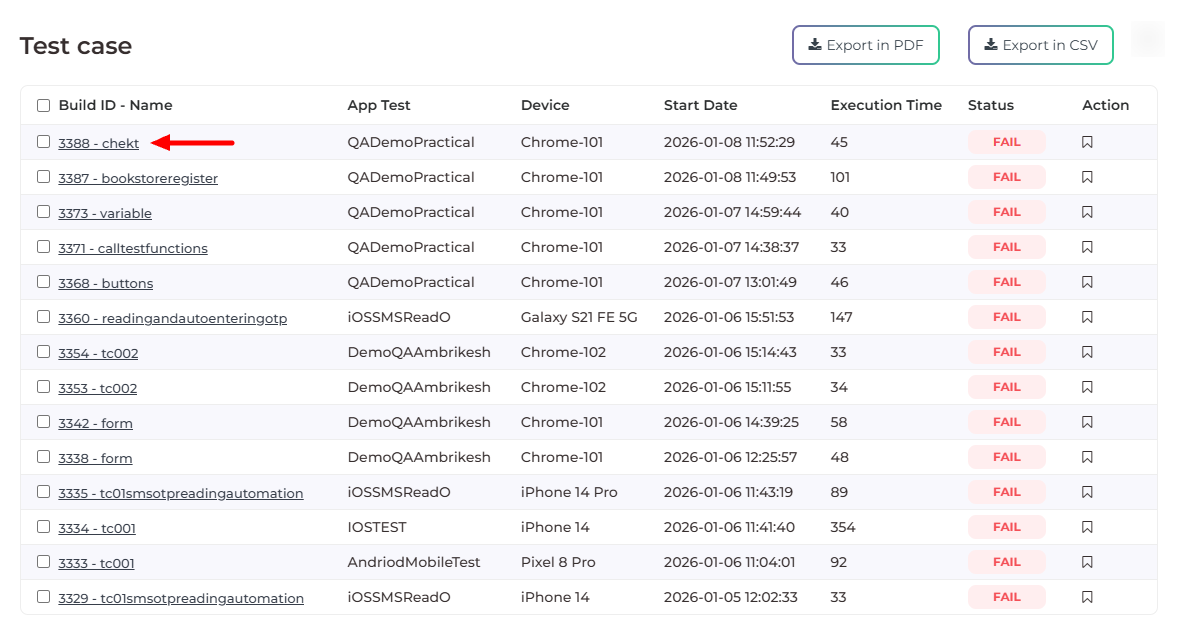Click bookmark icon for 3387 - bookstoreregister
This screenshot has height=634, width=1180.
click(1087, 177)
